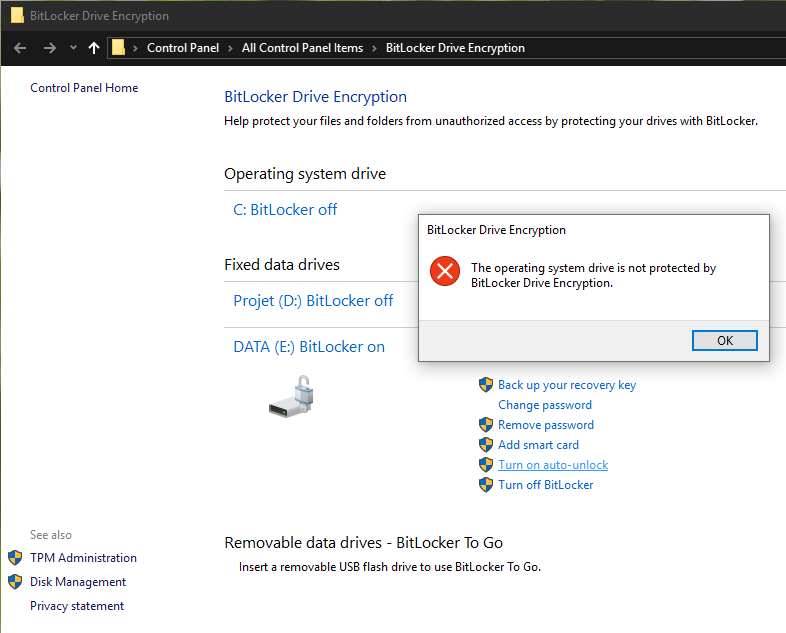786x633 pixels.
Task: Click shield icon beside Back up your recovery key
Action: tap(486, 385)
